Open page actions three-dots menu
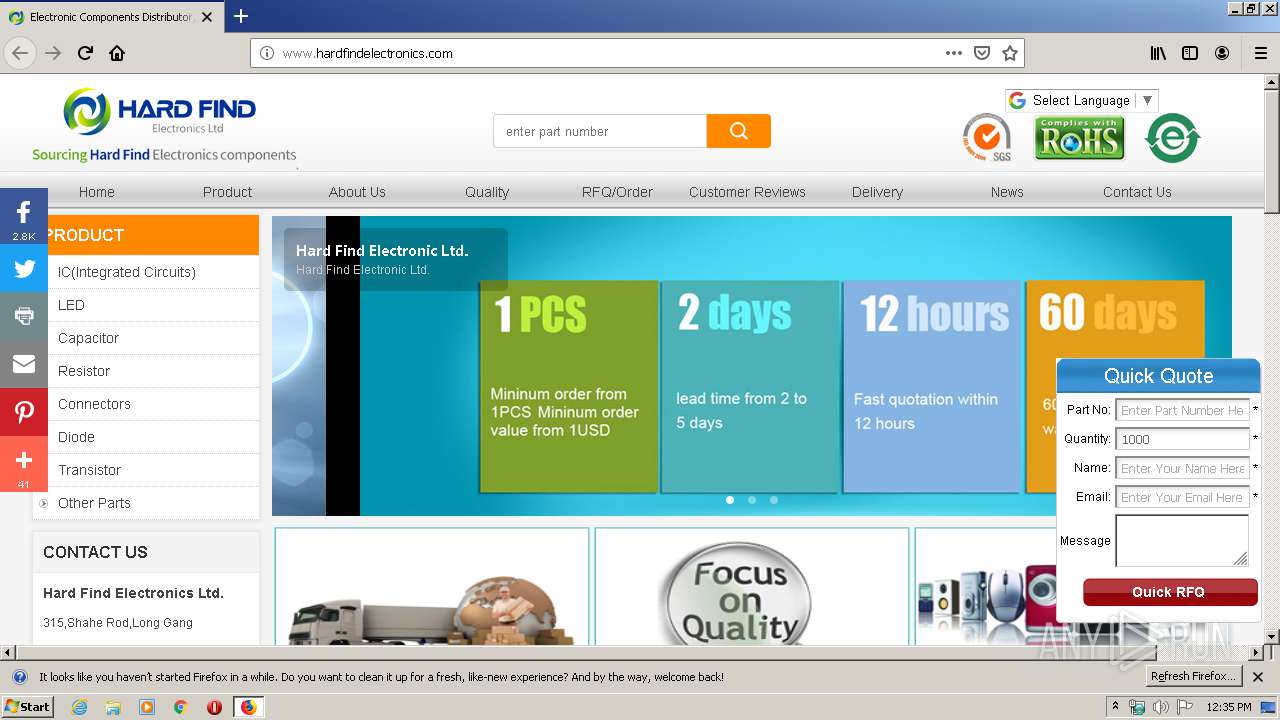Screen dimensions: 1280x720 pos(954,53)
